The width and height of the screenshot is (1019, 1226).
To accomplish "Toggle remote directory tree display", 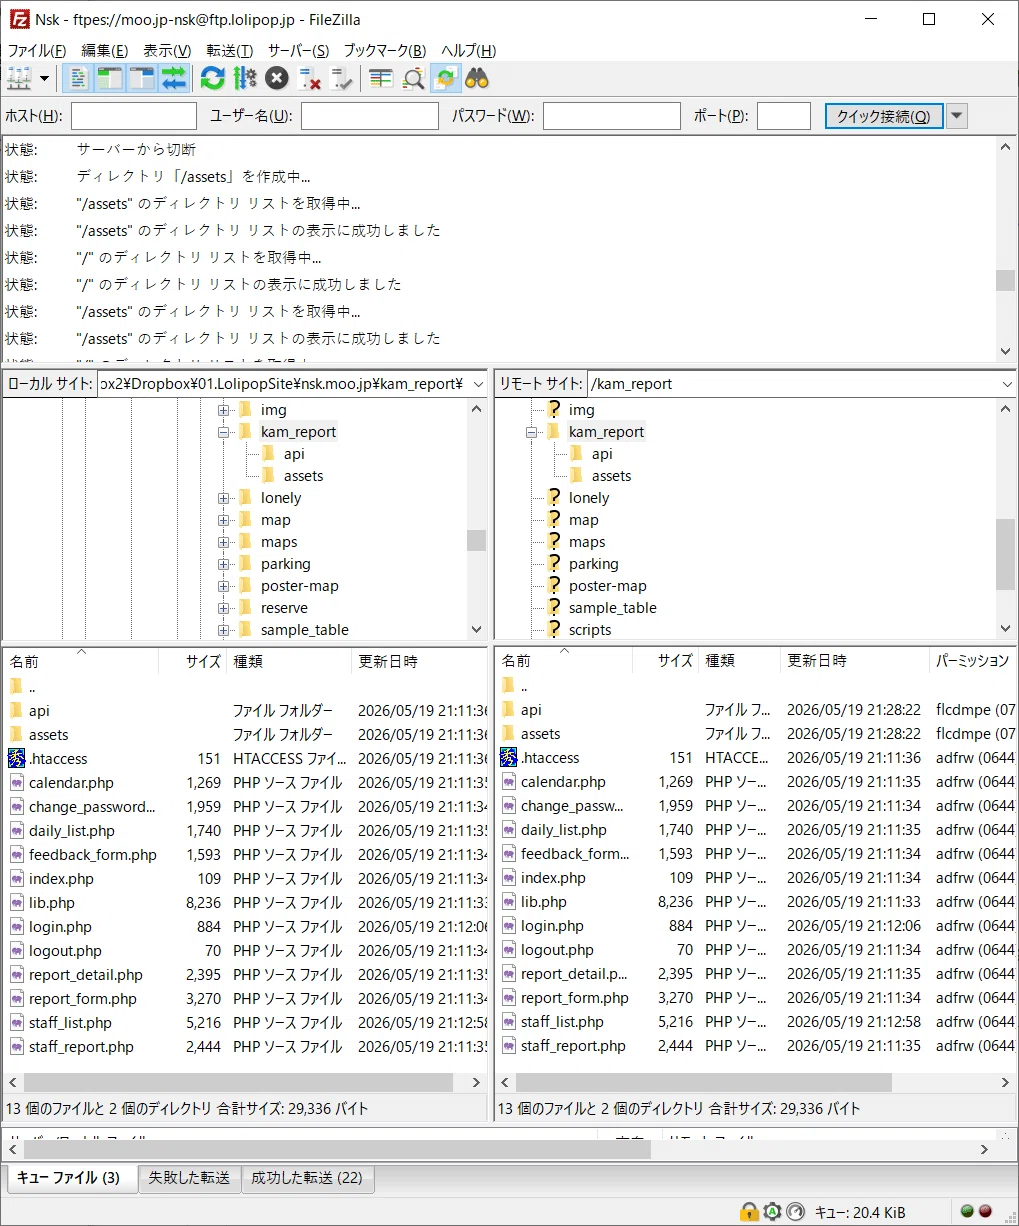I will point(142,79).
